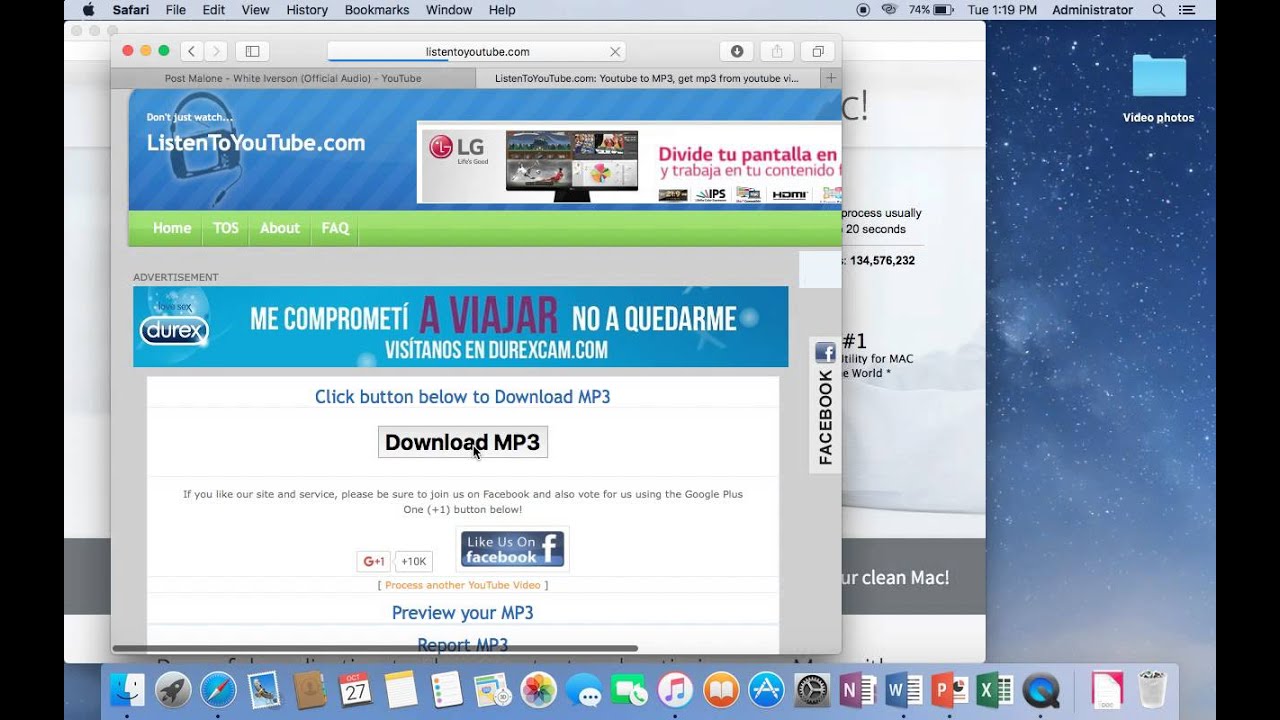Open FaceTime app in Dock

(x=630, y=690)
